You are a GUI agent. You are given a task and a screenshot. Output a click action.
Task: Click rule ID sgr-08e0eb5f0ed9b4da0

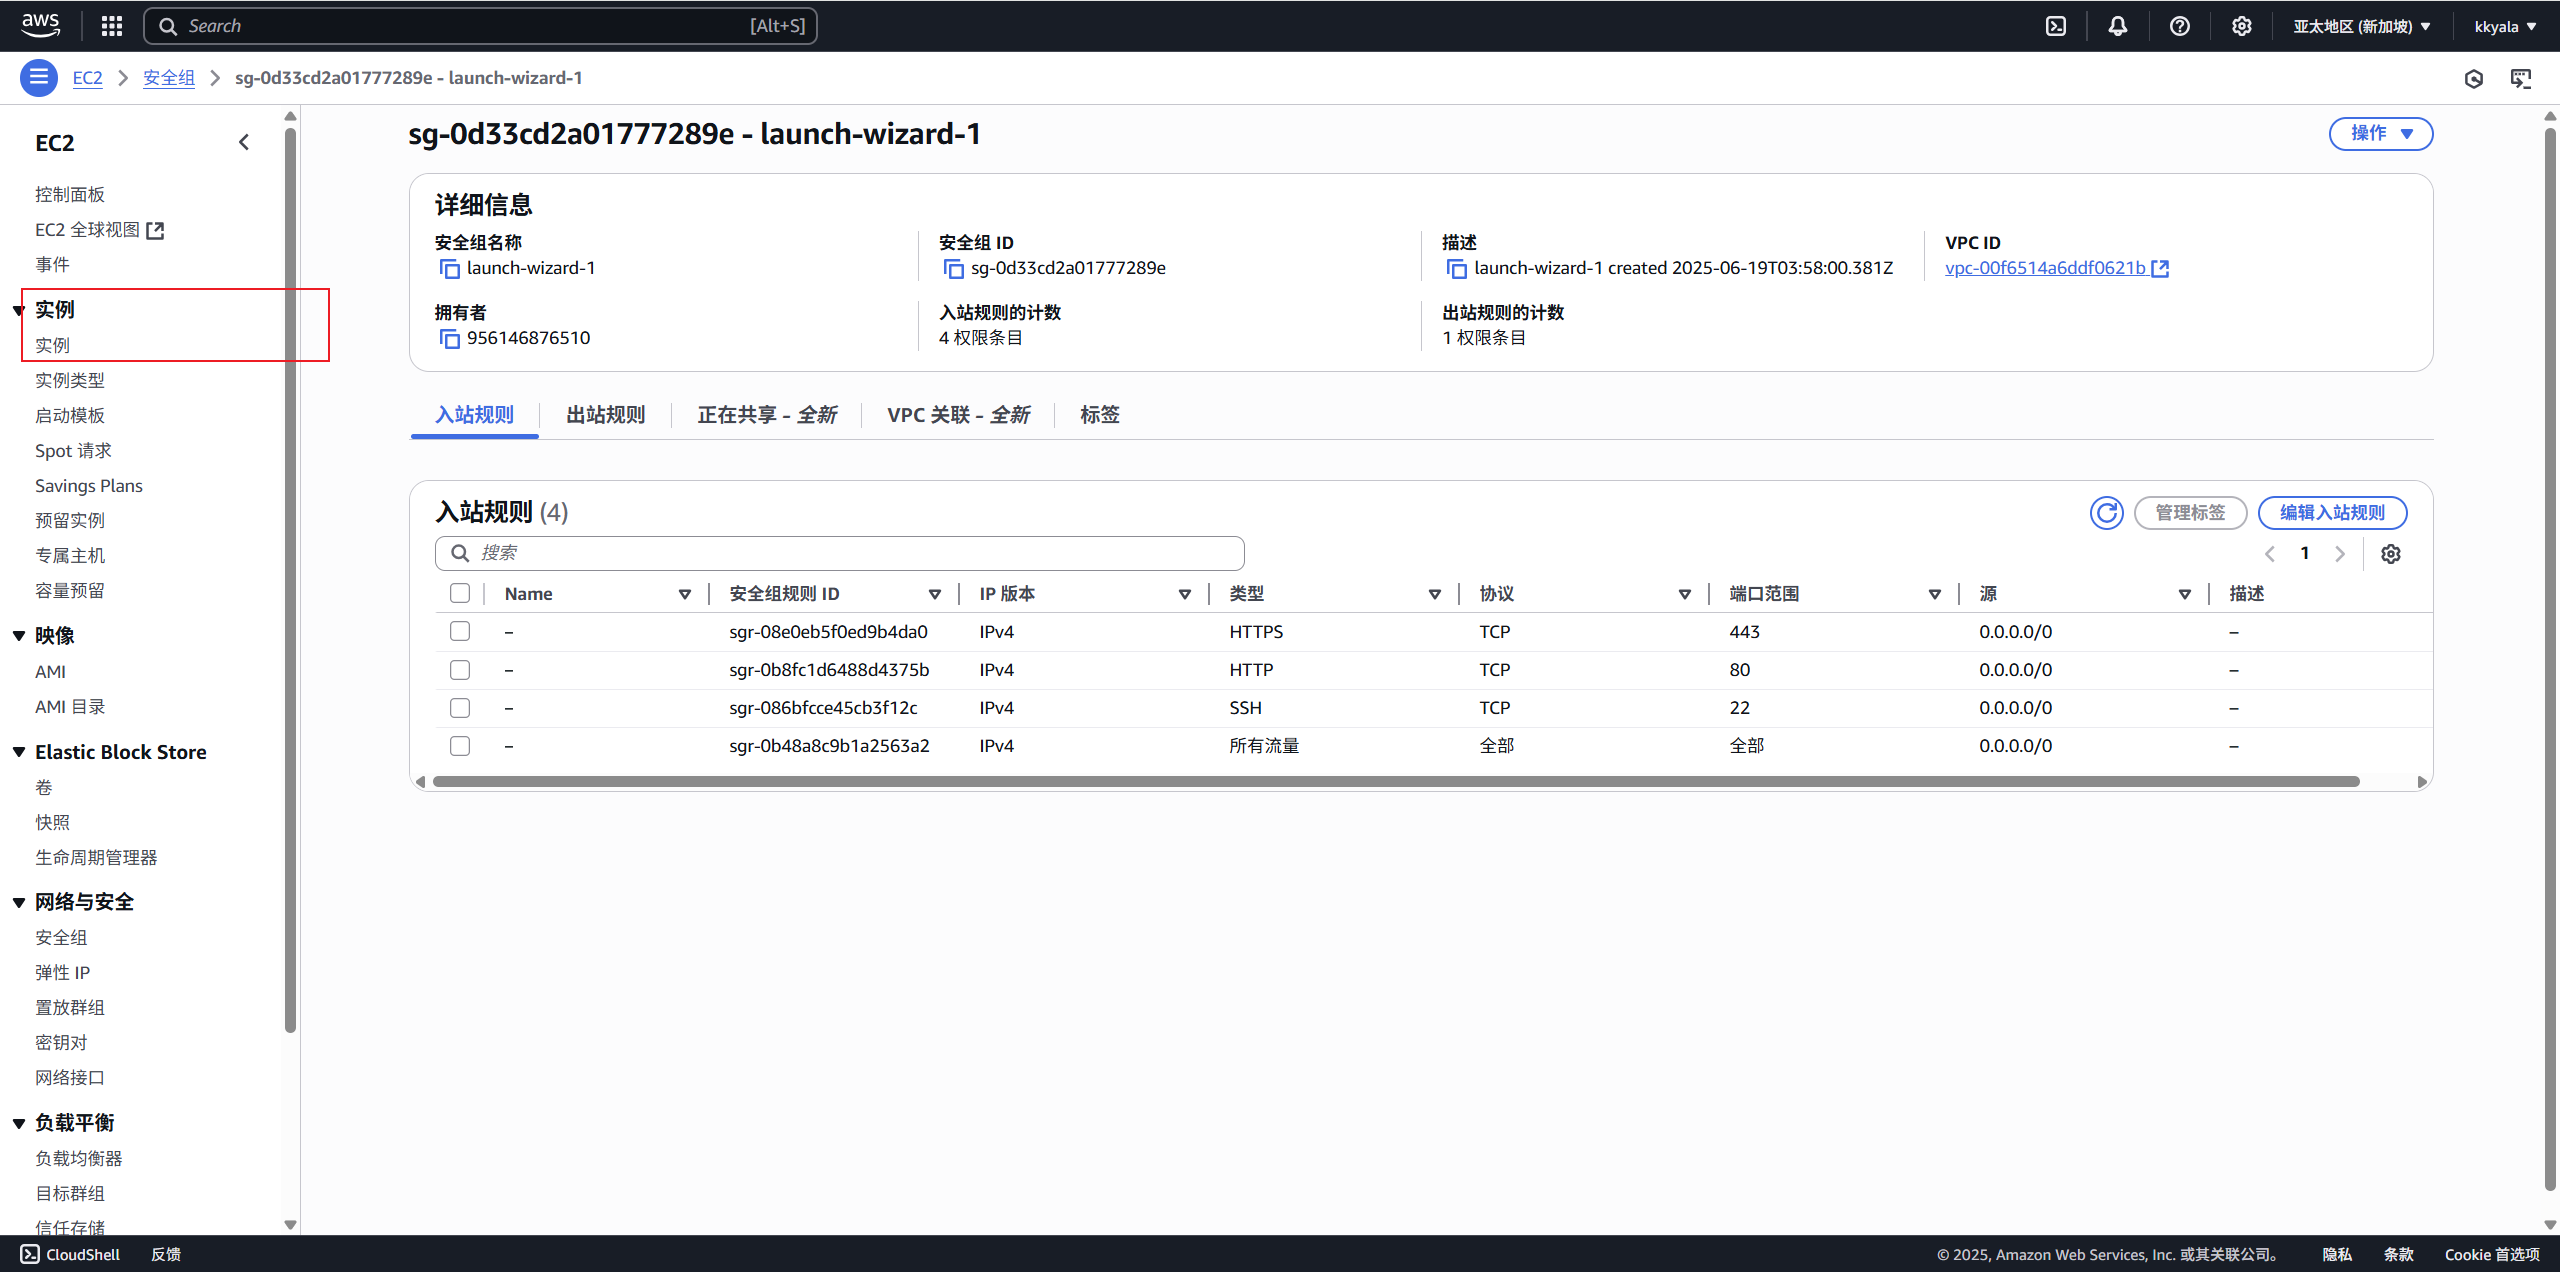coord(828,632)
